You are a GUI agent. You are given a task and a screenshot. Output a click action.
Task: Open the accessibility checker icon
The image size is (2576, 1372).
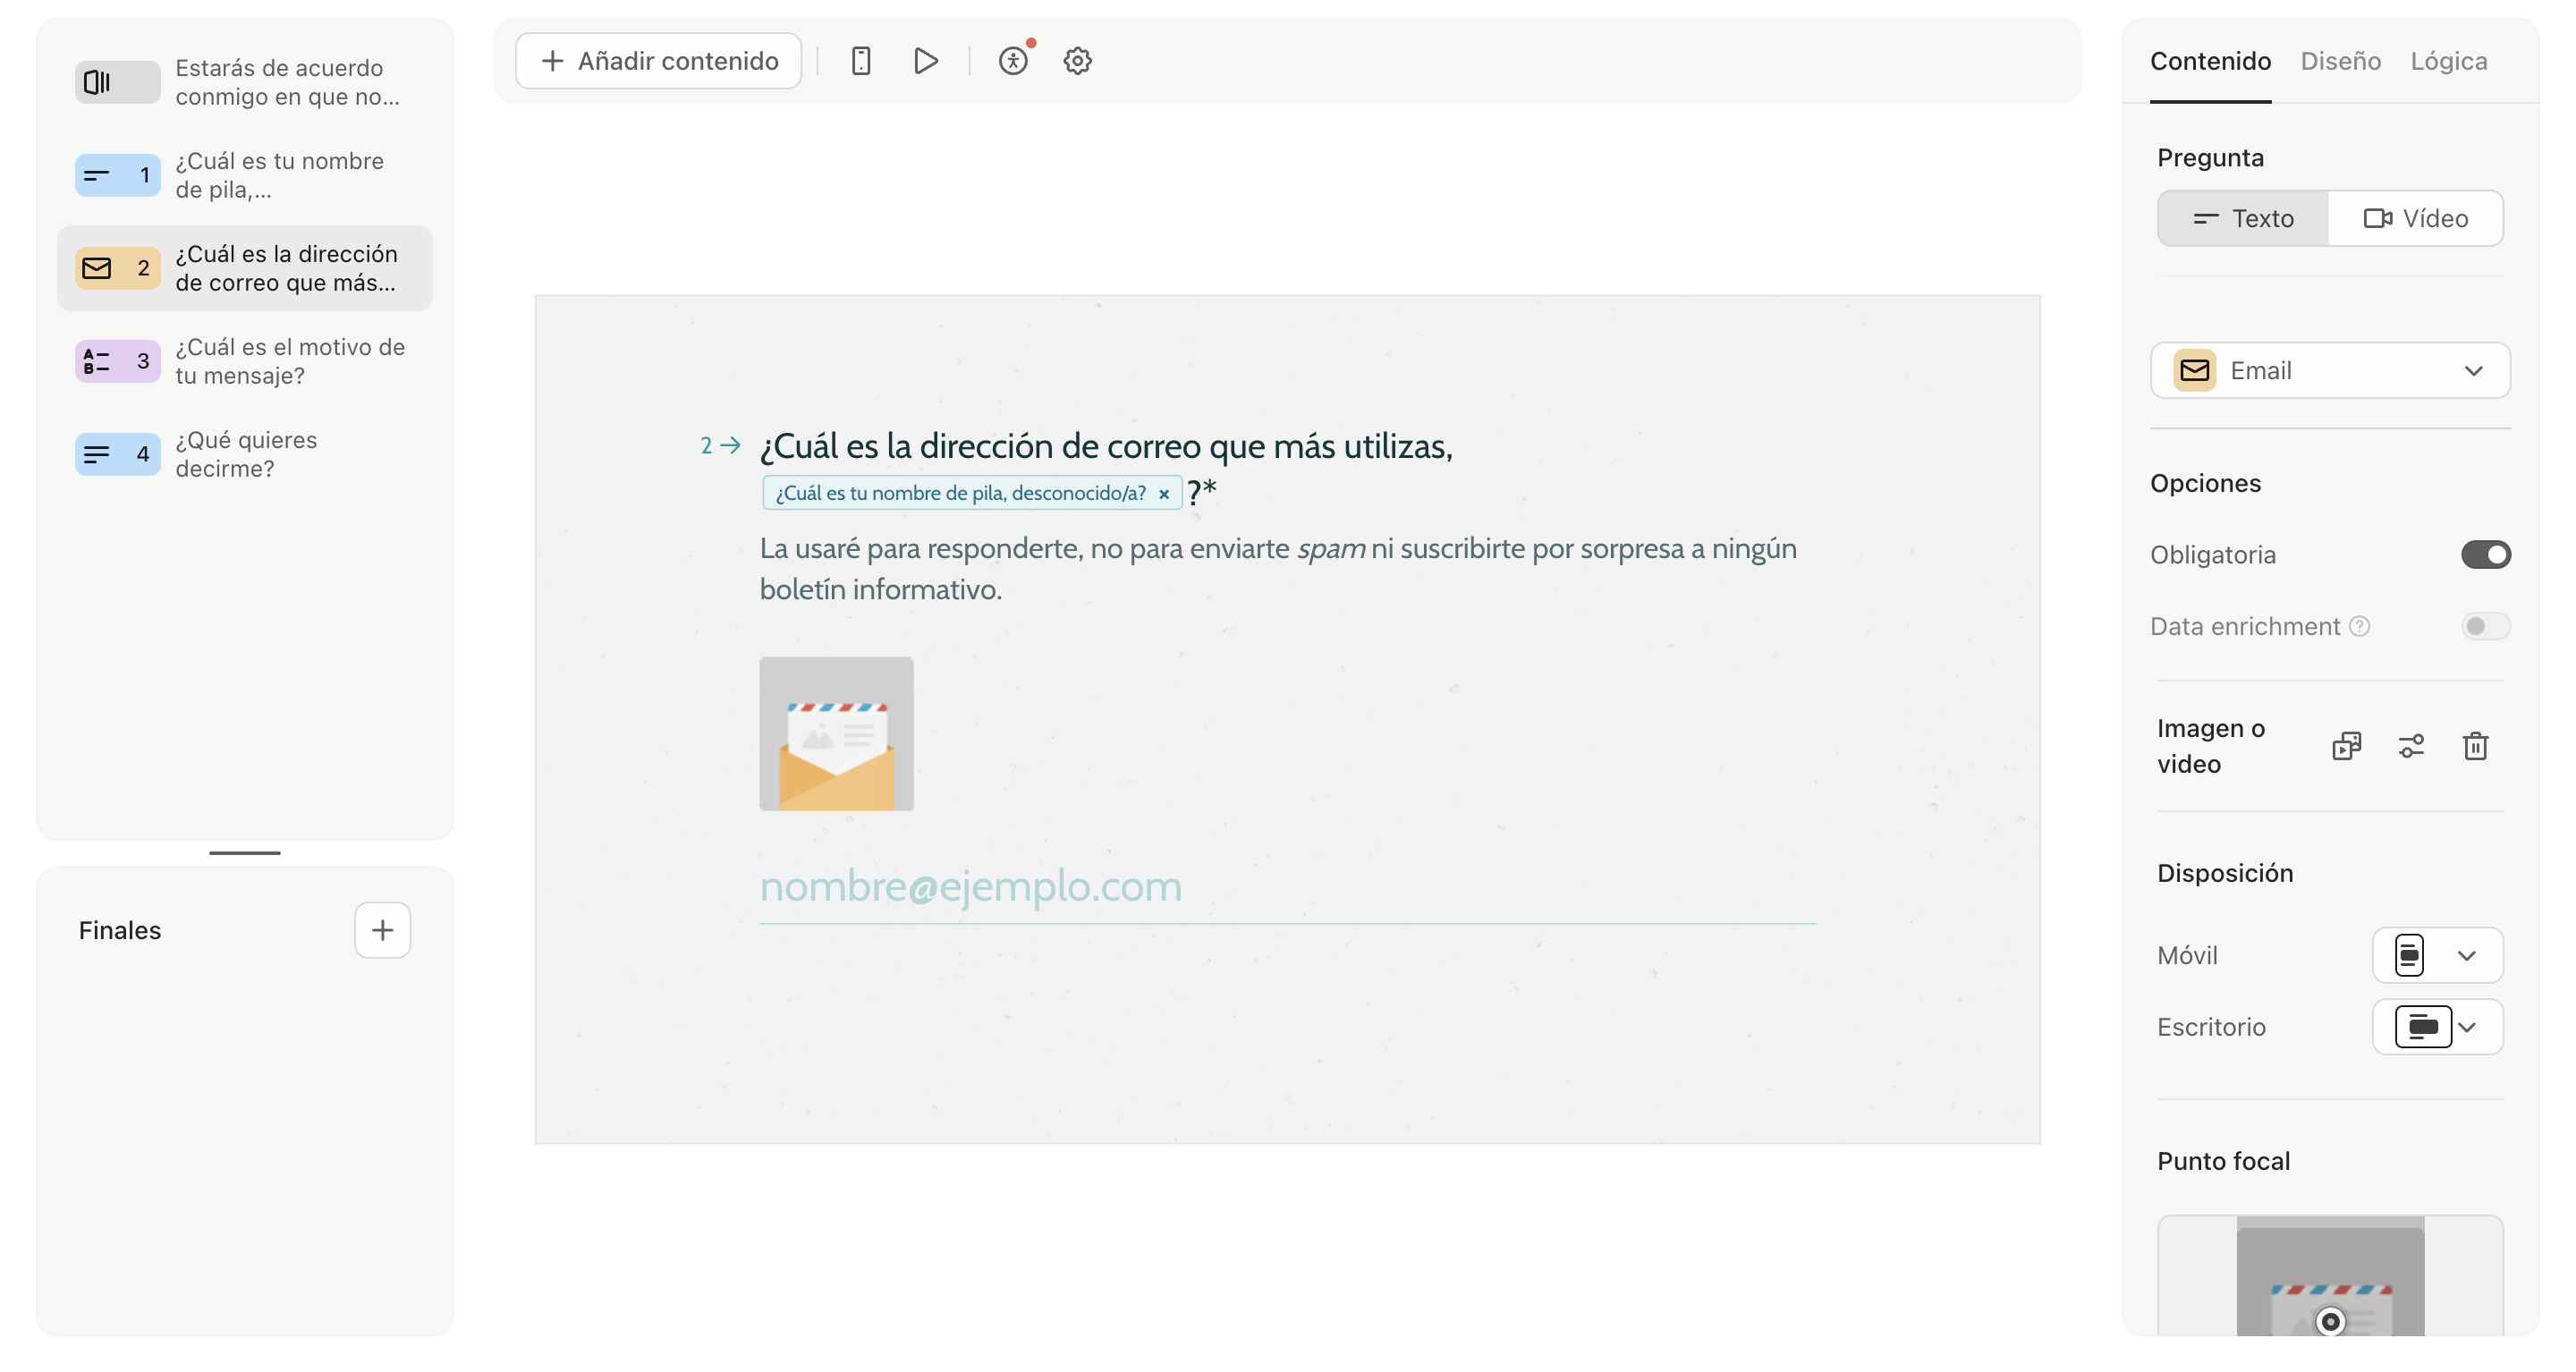pos(1014,60)
